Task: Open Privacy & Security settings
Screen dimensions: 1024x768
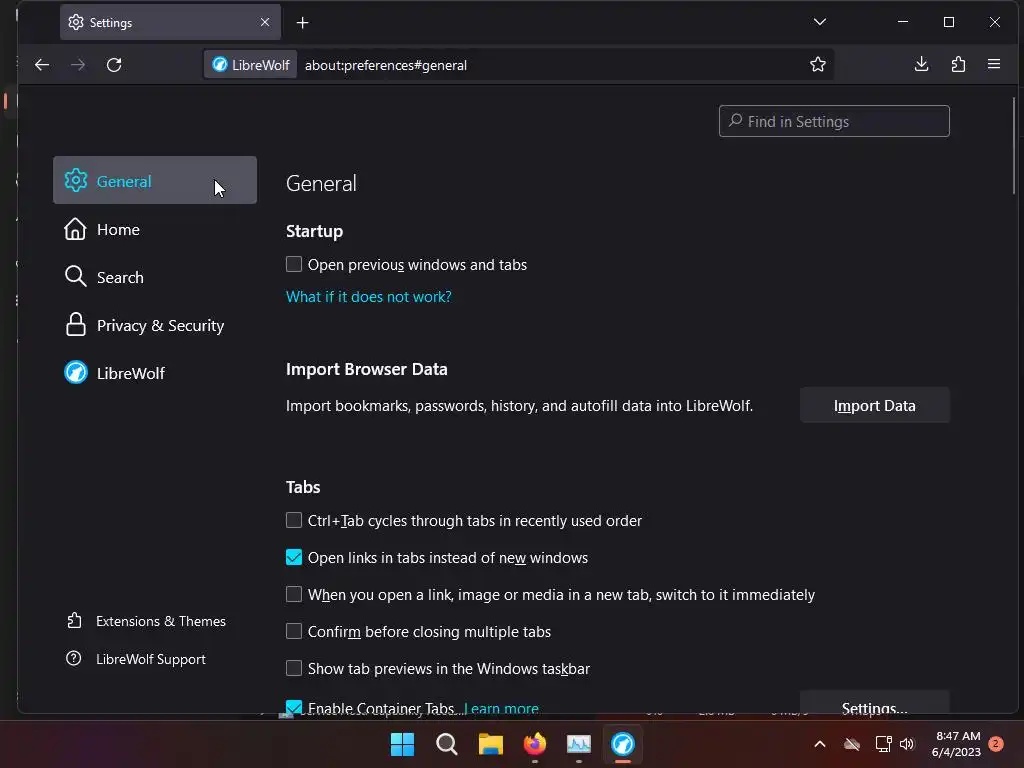Action: click(x=155, y=325)
